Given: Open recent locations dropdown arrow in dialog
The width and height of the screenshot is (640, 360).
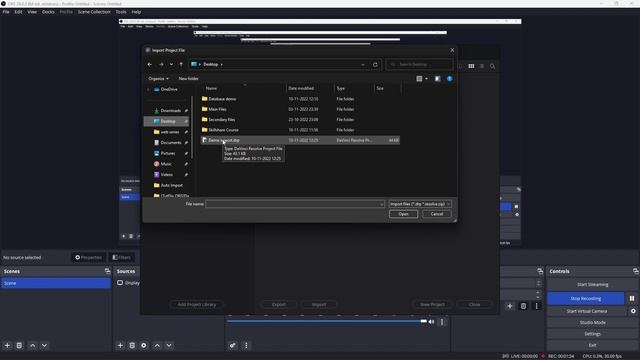Looking at the screenshot, I should [171, 64].
